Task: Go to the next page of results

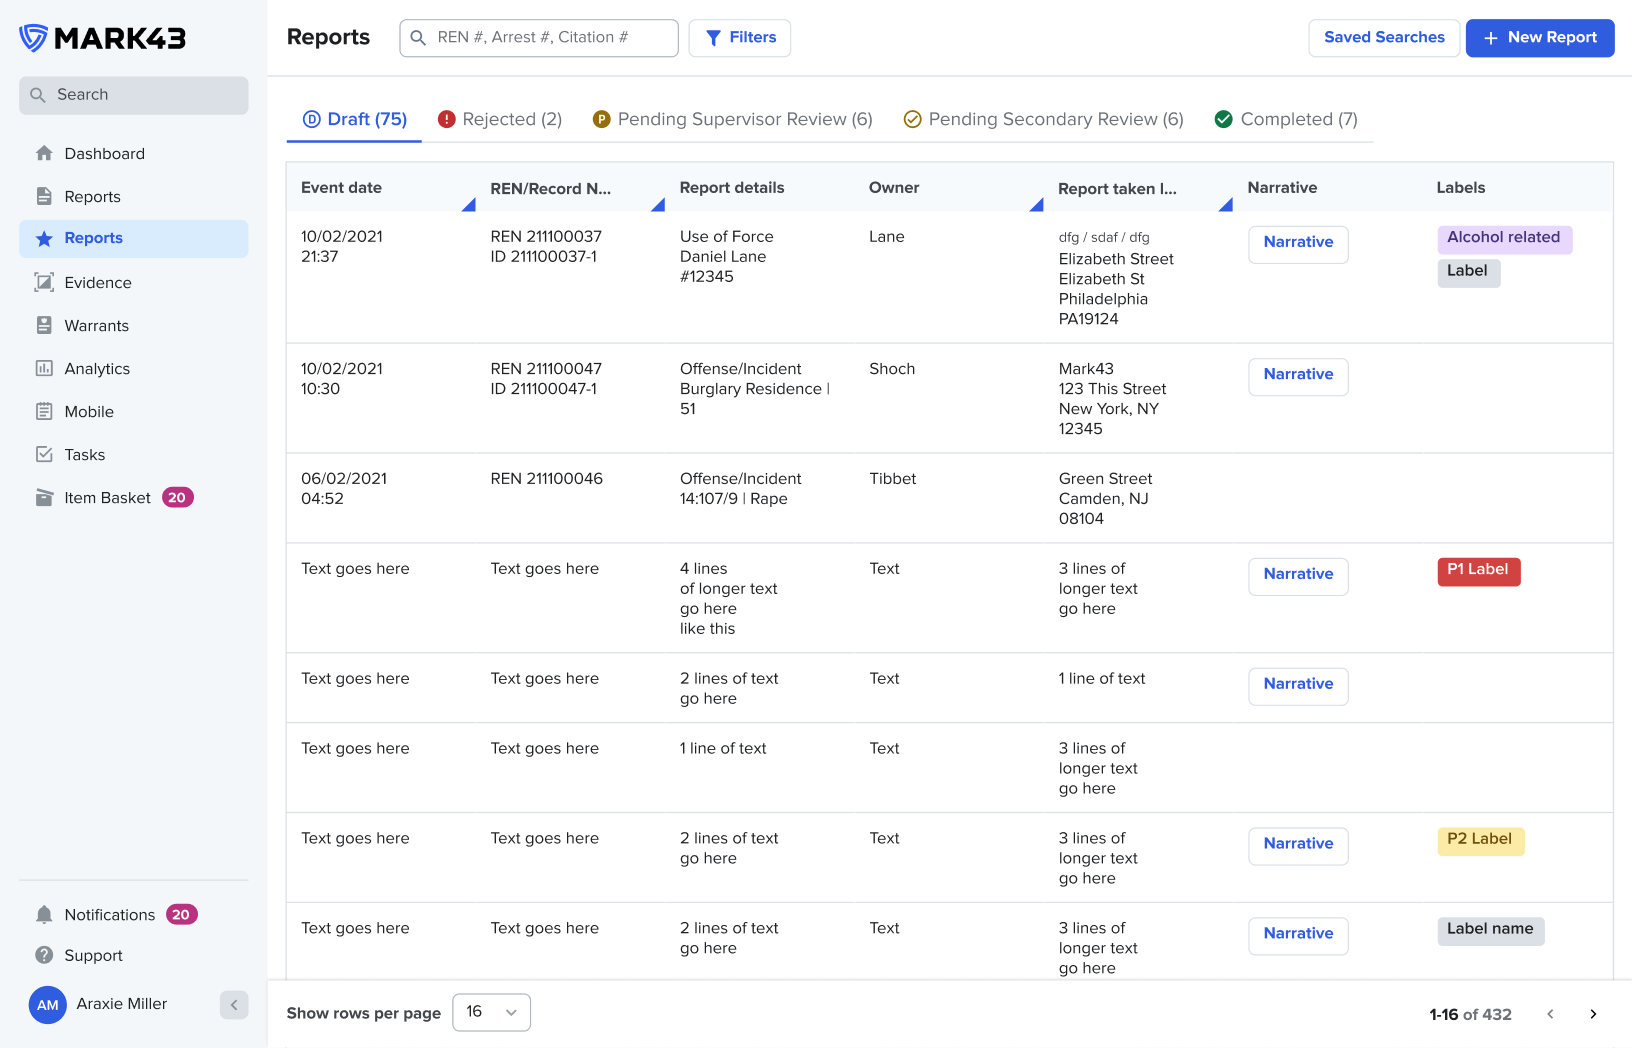Action: click(1593, 1014)
